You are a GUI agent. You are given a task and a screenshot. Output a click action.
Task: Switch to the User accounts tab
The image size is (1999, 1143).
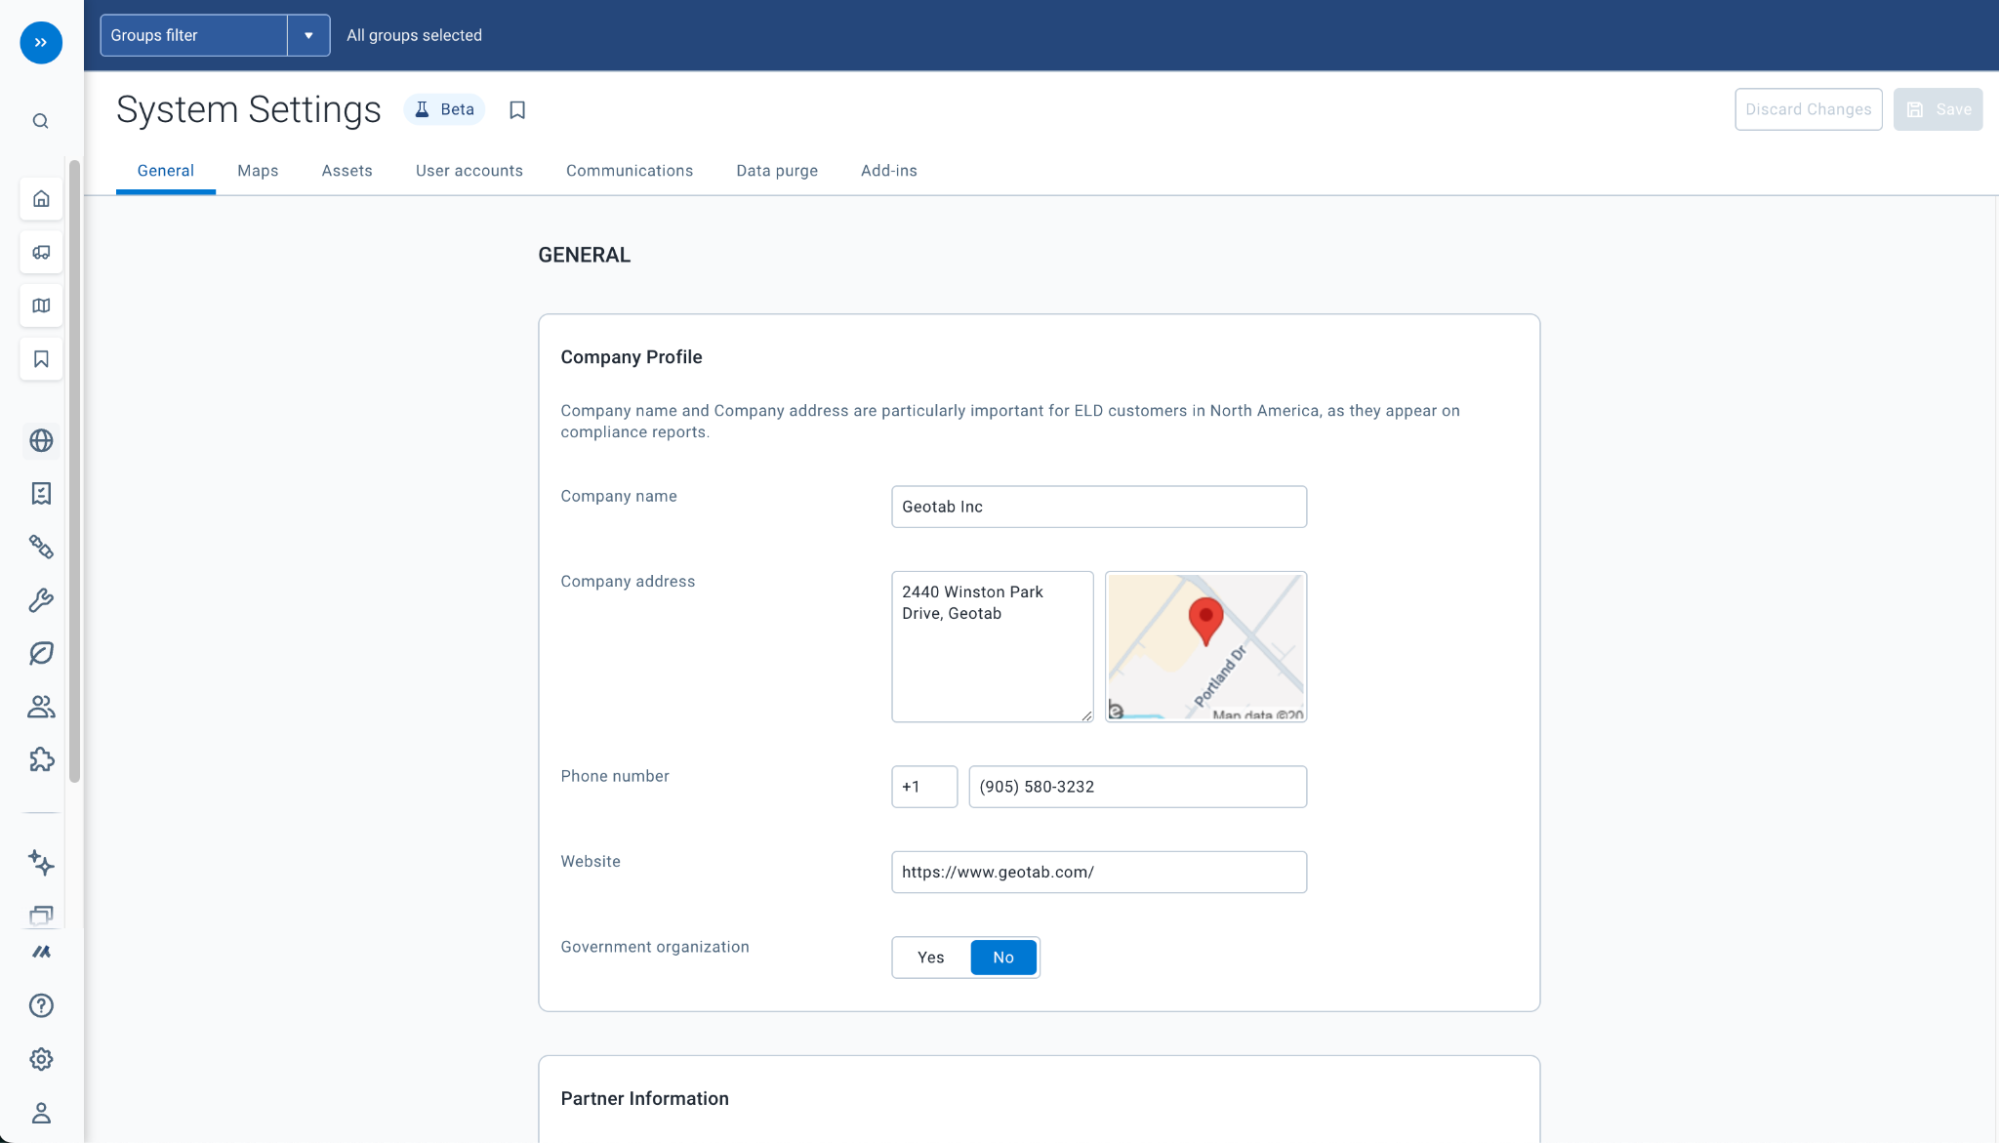coord(468,170)
